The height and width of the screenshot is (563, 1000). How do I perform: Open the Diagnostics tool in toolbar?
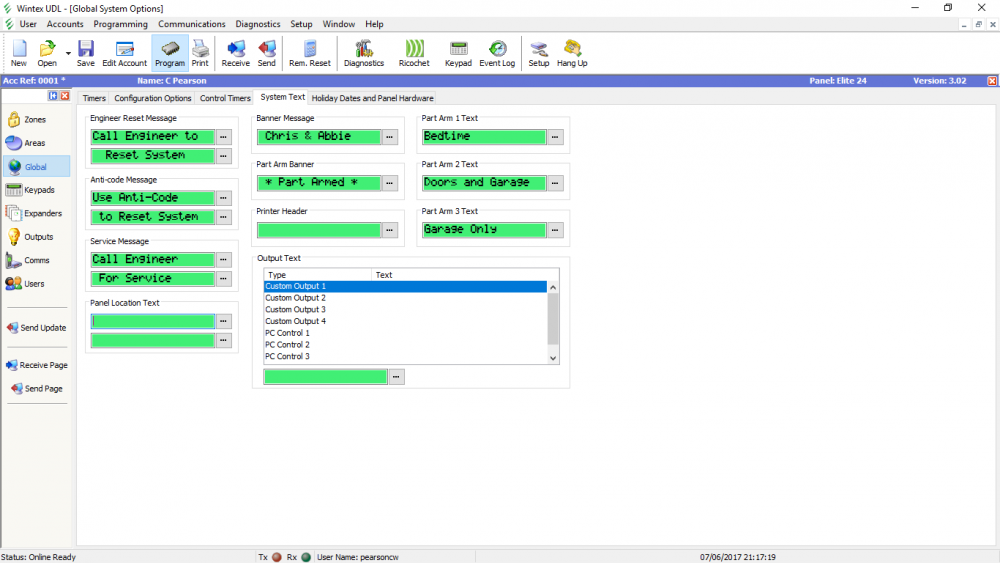coord(363,53)
